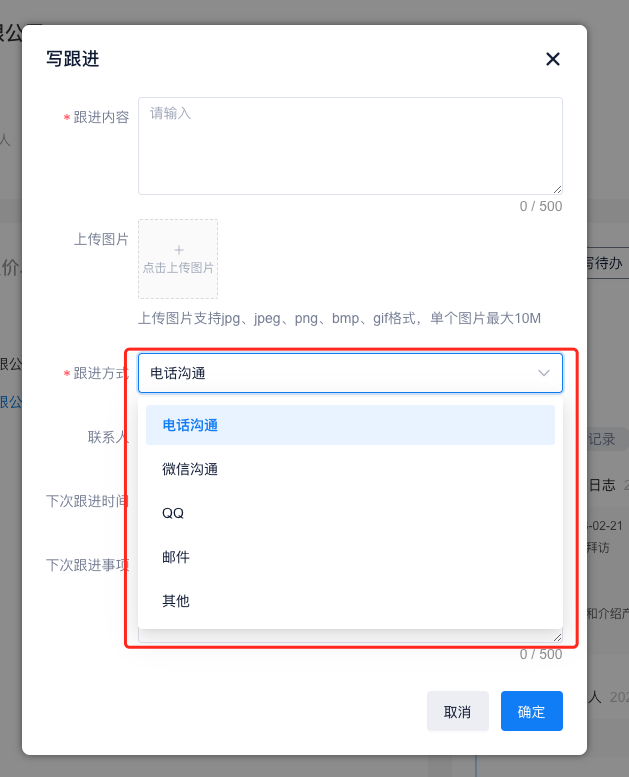Close the 写跟进 dialog with X

552,59
